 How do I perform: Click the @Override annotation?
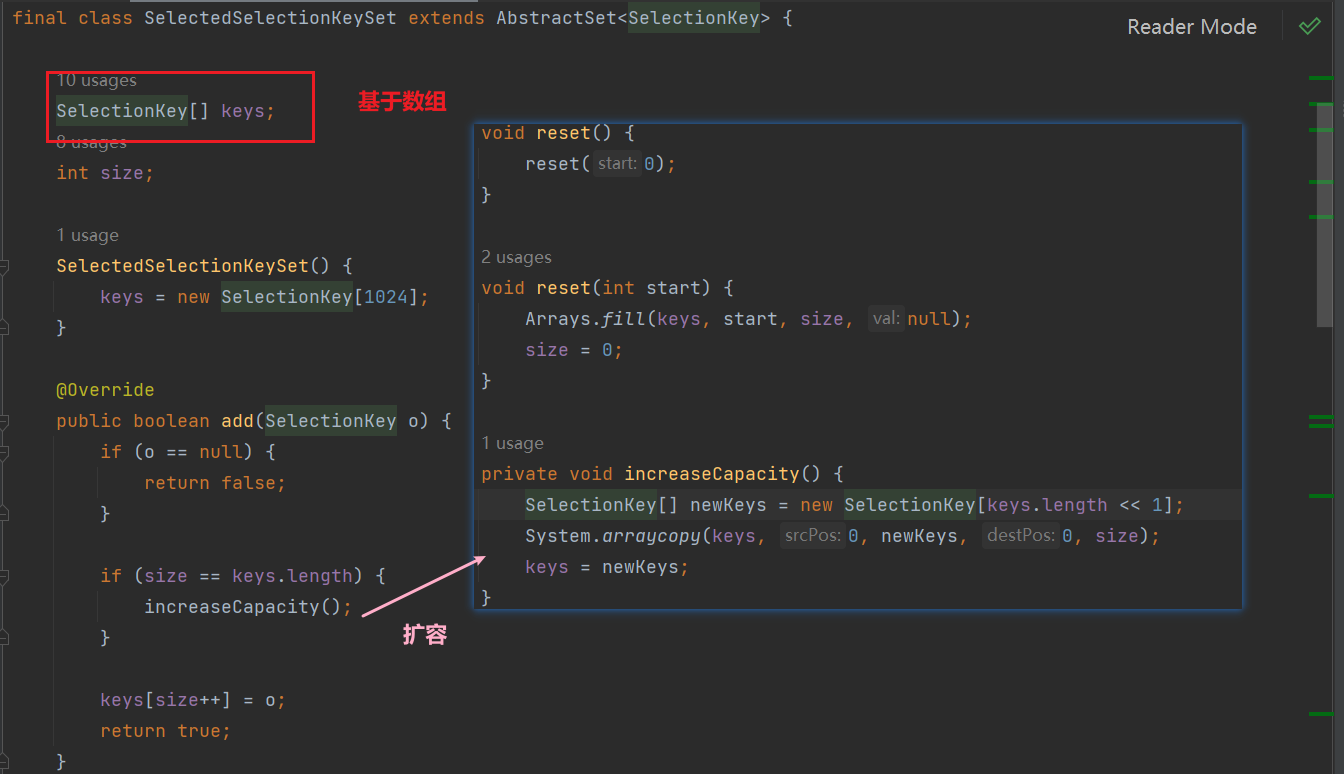(x=105, y=390)
